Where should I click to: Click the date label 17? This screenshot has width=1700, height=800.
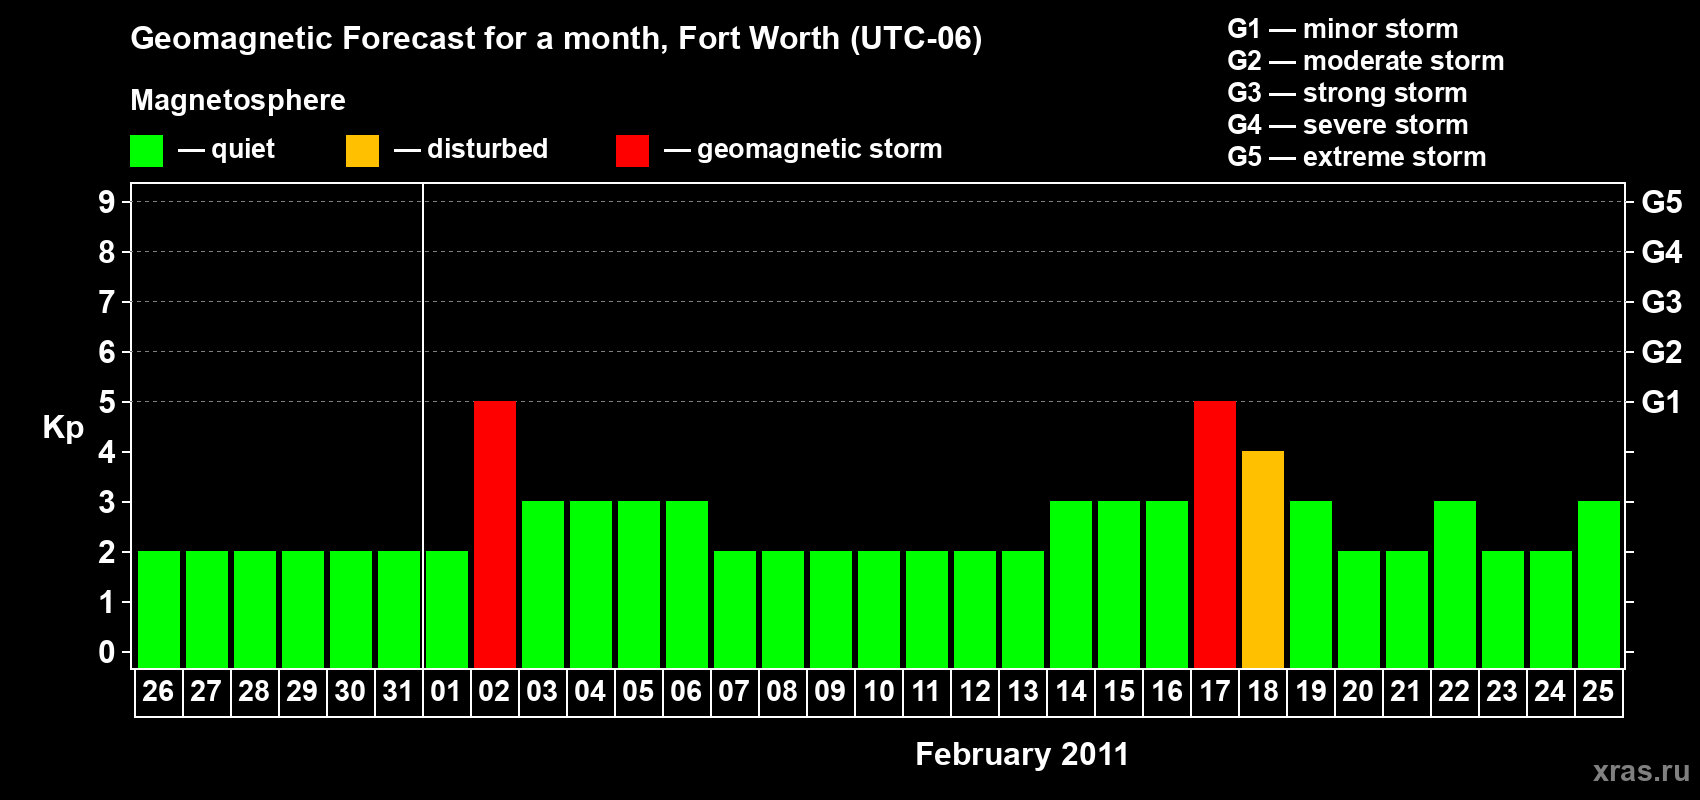click(x=1215, y=692)
